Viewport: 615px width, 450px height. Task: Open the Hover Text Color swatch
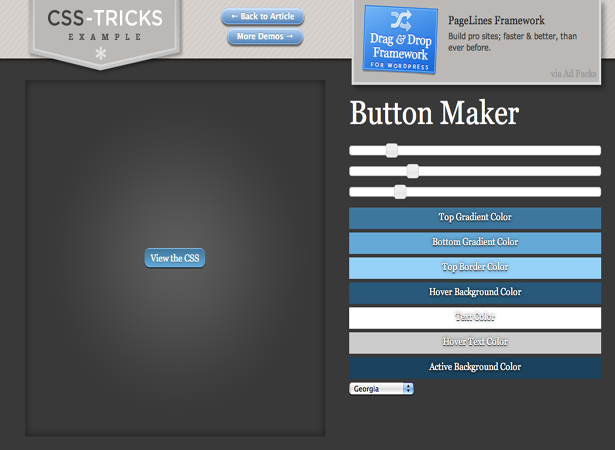(x=475, y=343)
